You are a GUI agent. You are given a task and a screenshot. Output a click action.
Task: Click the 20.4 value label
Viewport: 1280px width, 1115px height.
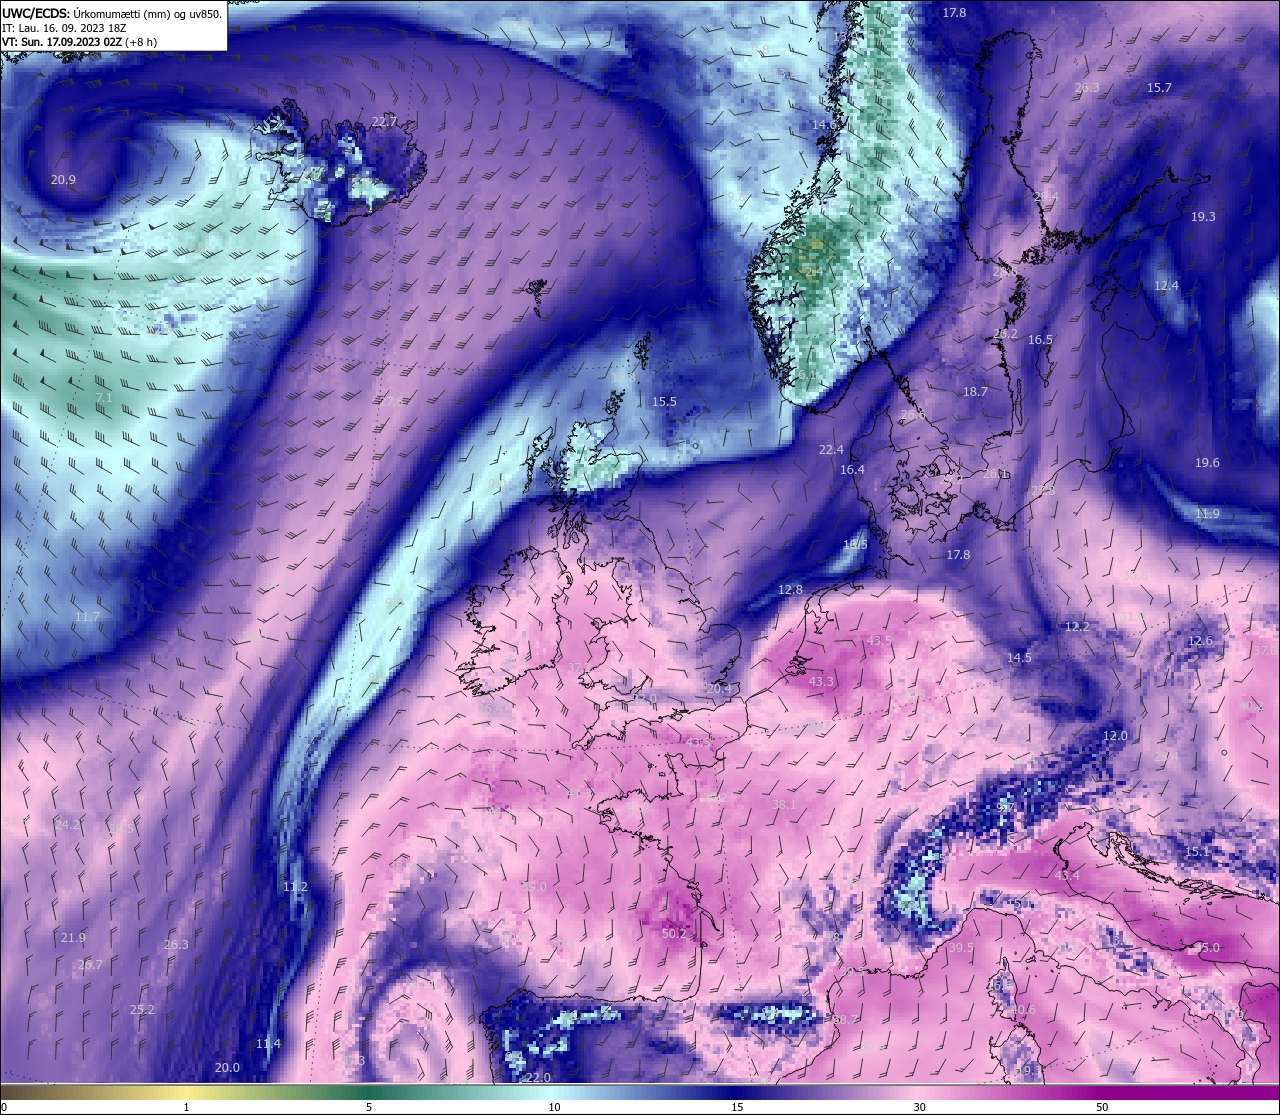[719, 689]
